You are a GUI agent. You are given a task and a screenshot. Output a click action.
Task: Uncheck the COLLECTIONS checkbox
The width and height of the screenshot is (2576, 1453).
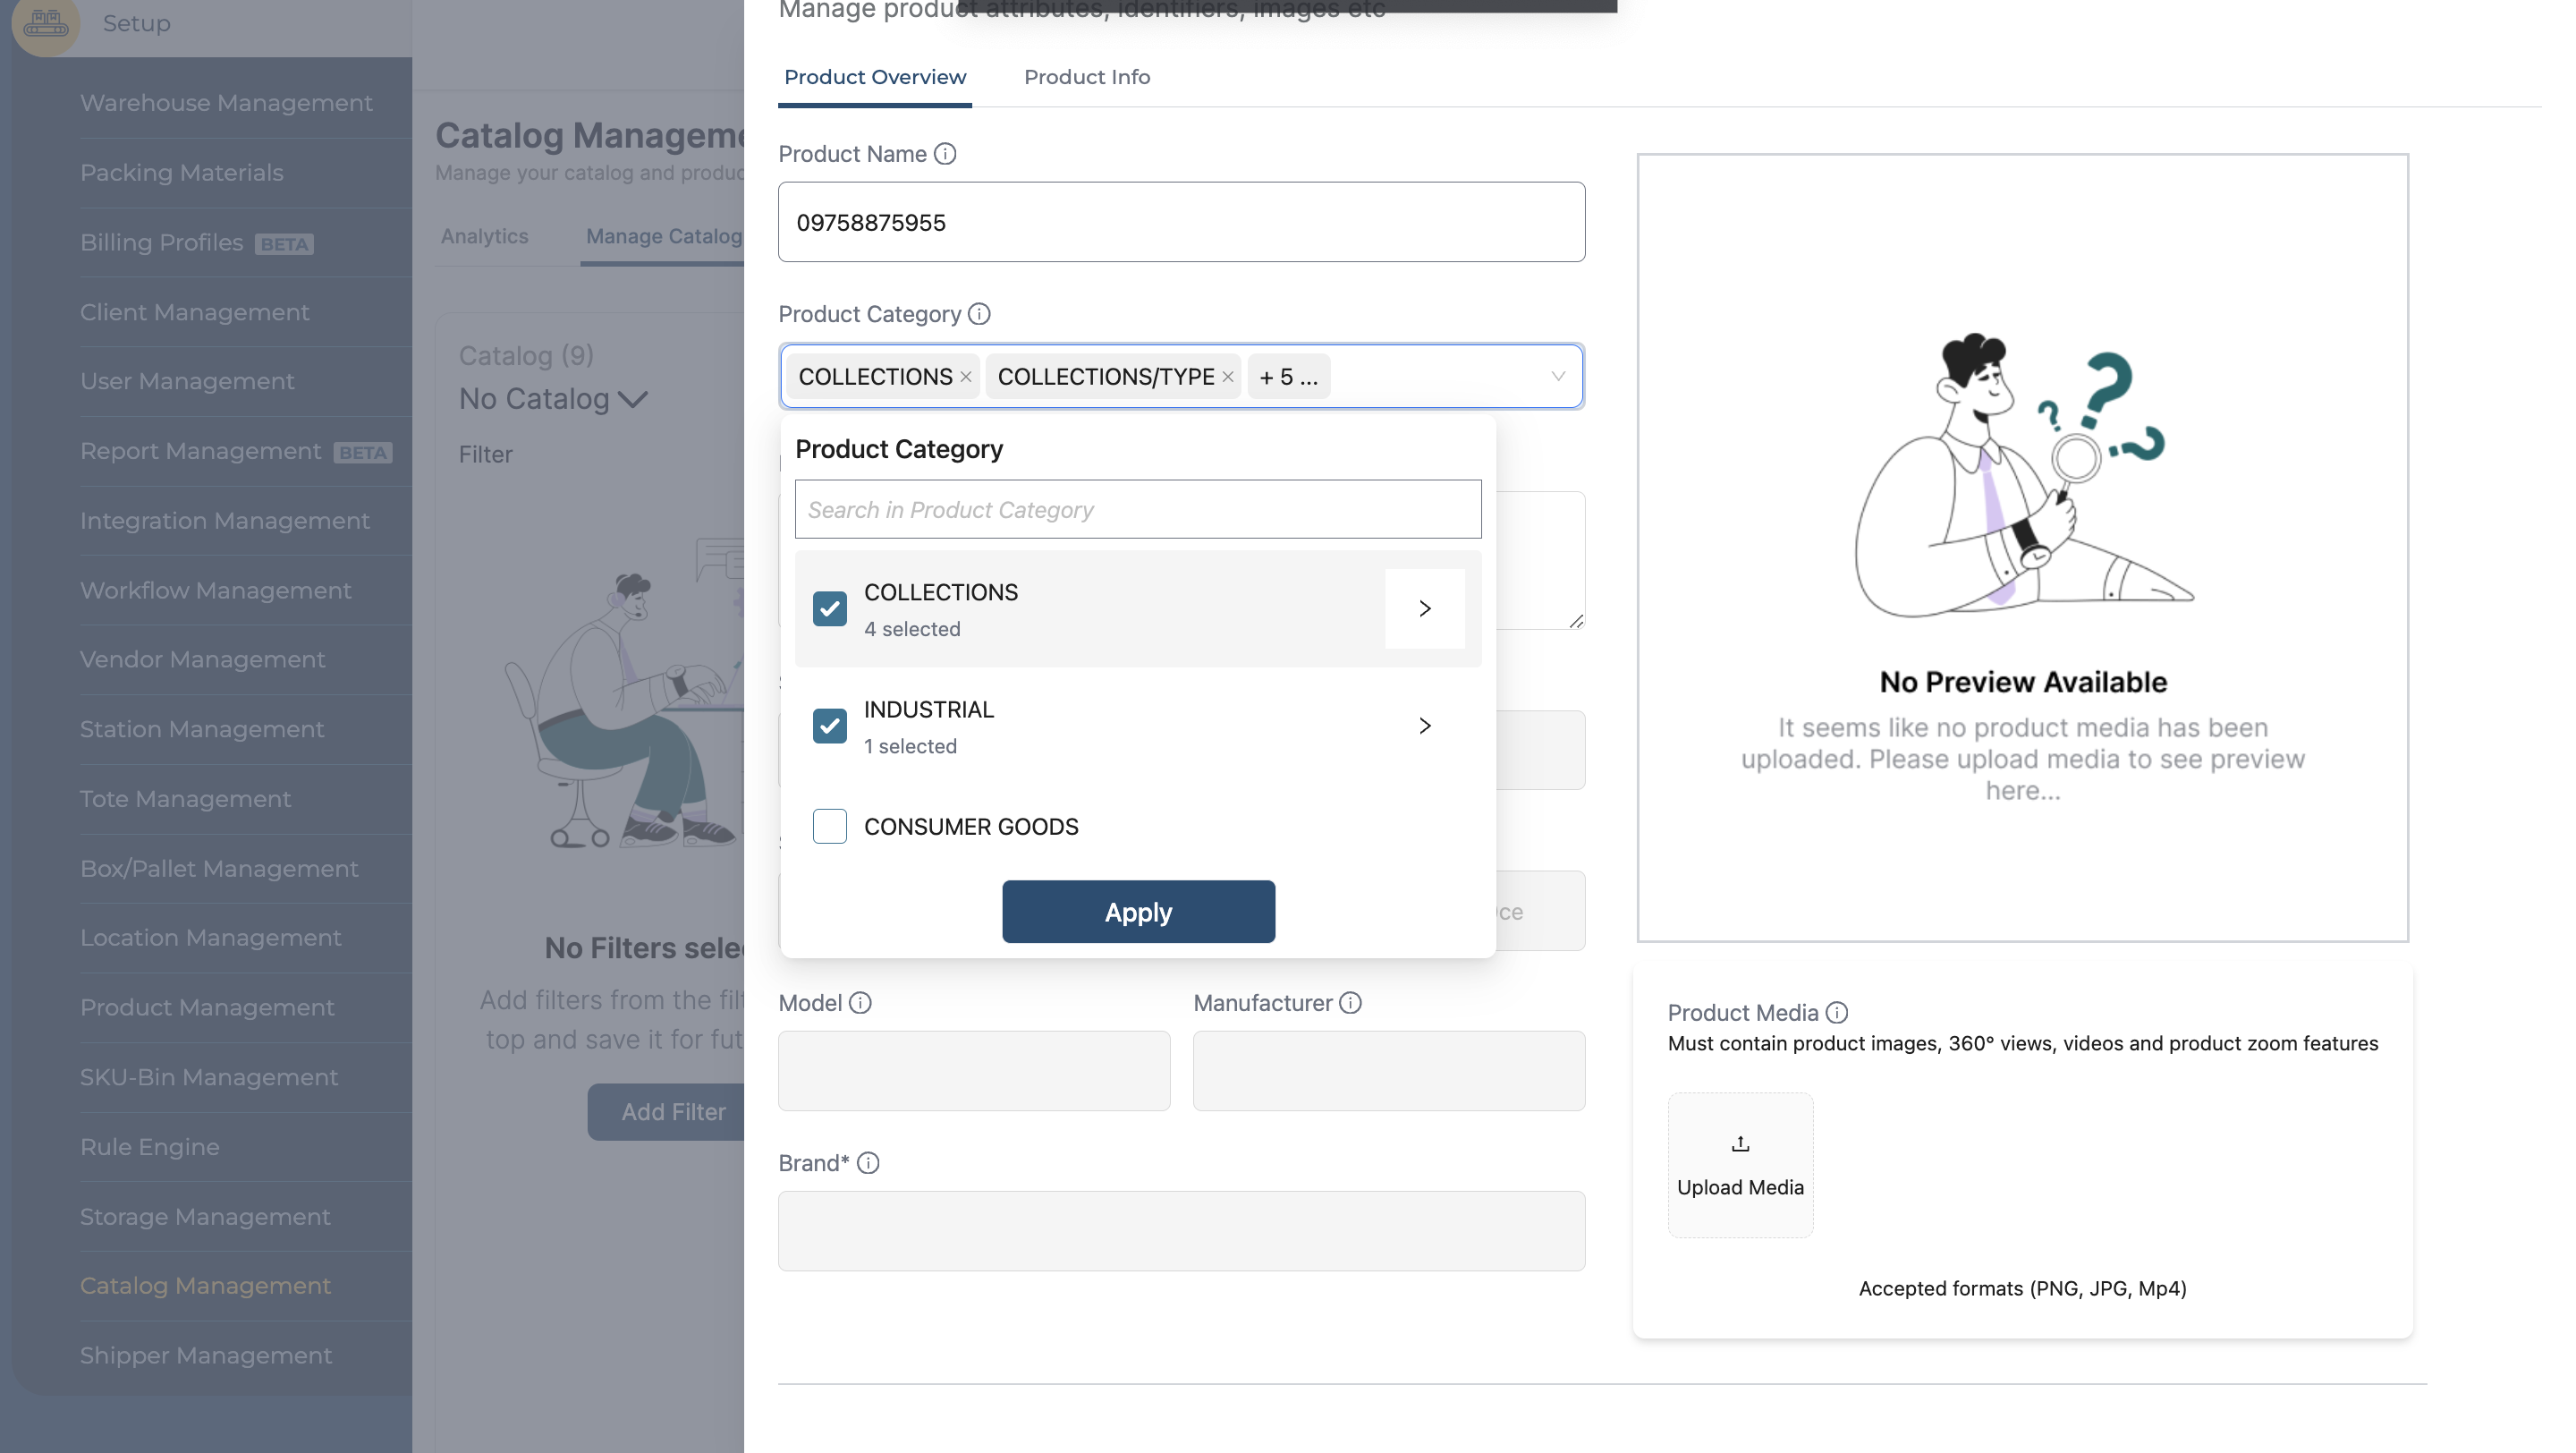pos(829,609)
